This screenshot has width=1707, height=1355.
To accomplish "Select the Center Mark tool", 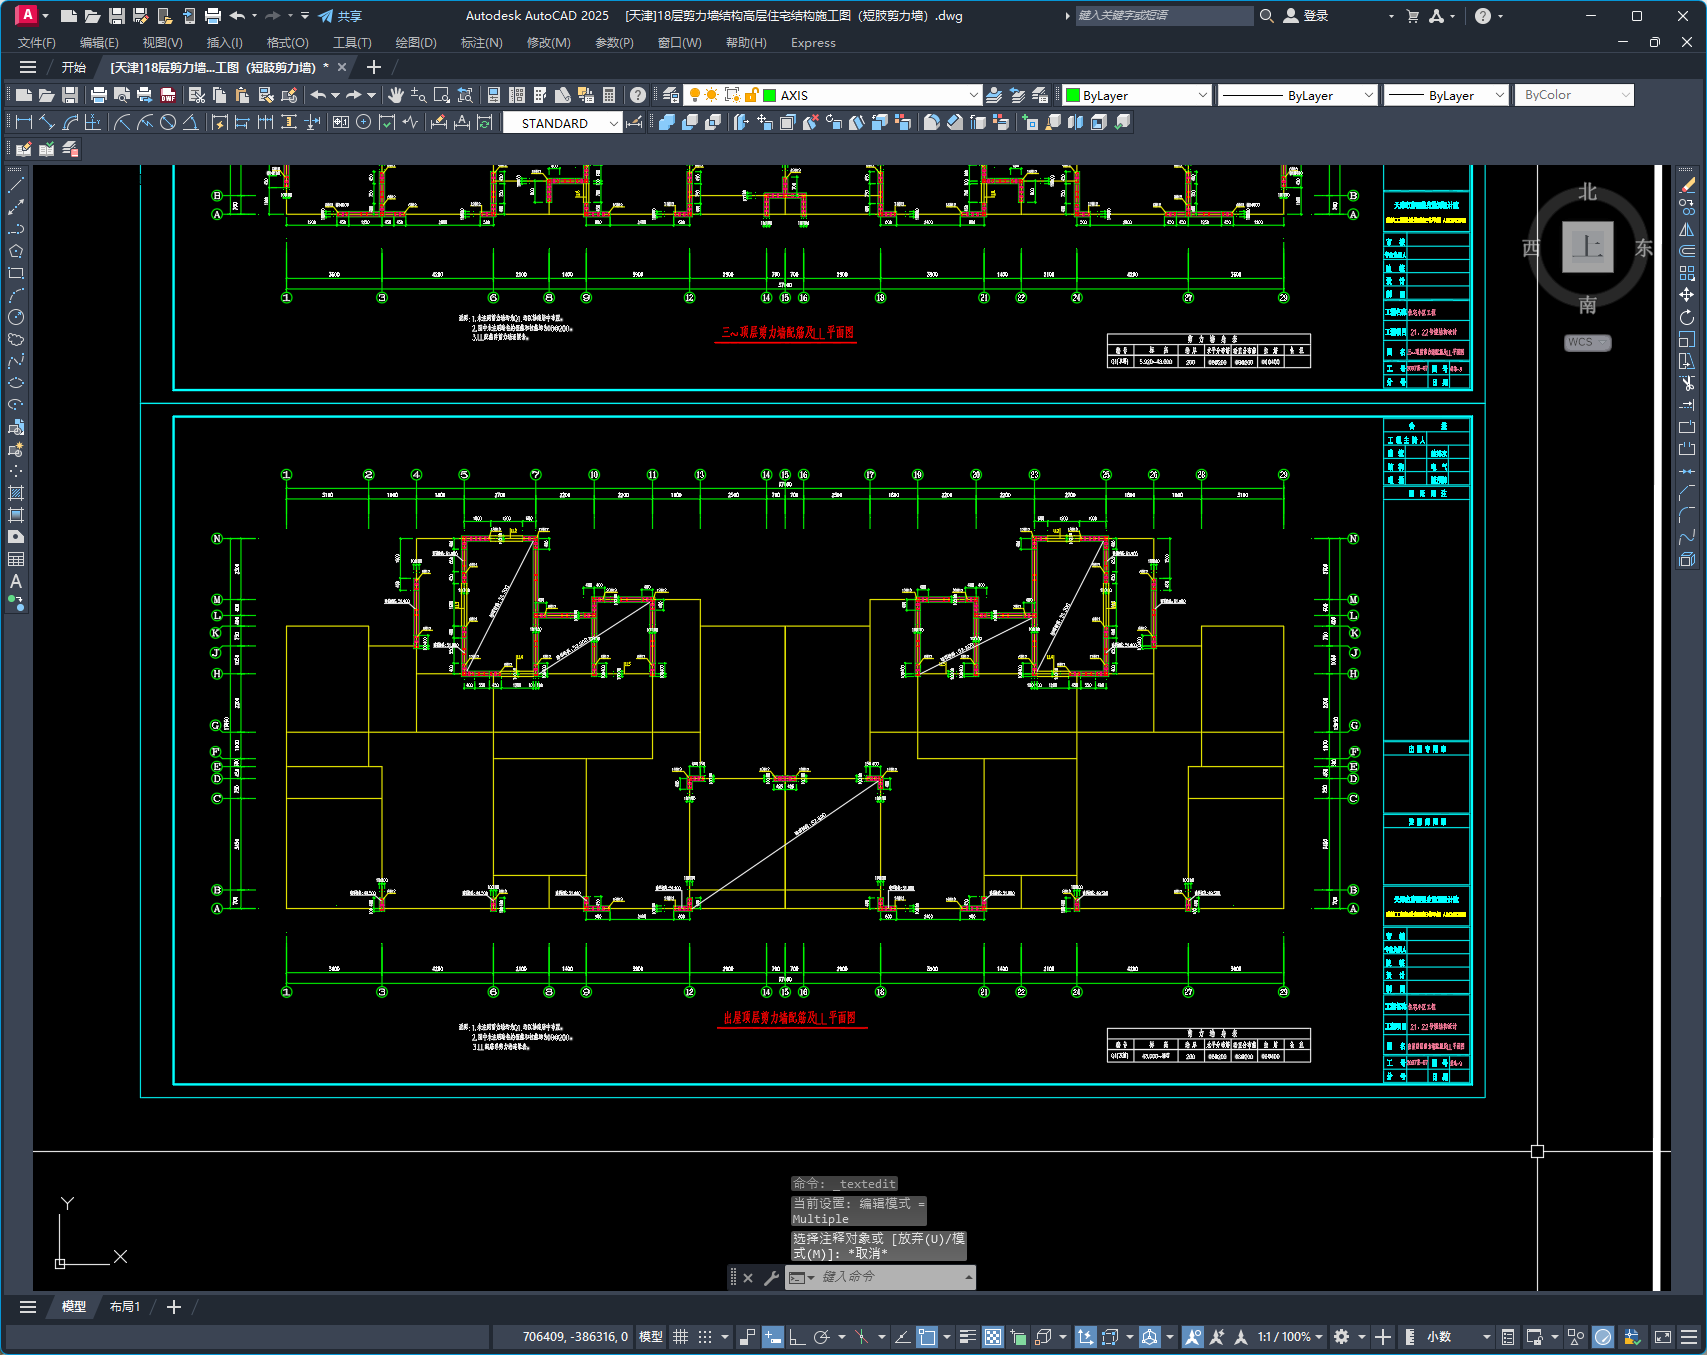I will tap(364, 122).
